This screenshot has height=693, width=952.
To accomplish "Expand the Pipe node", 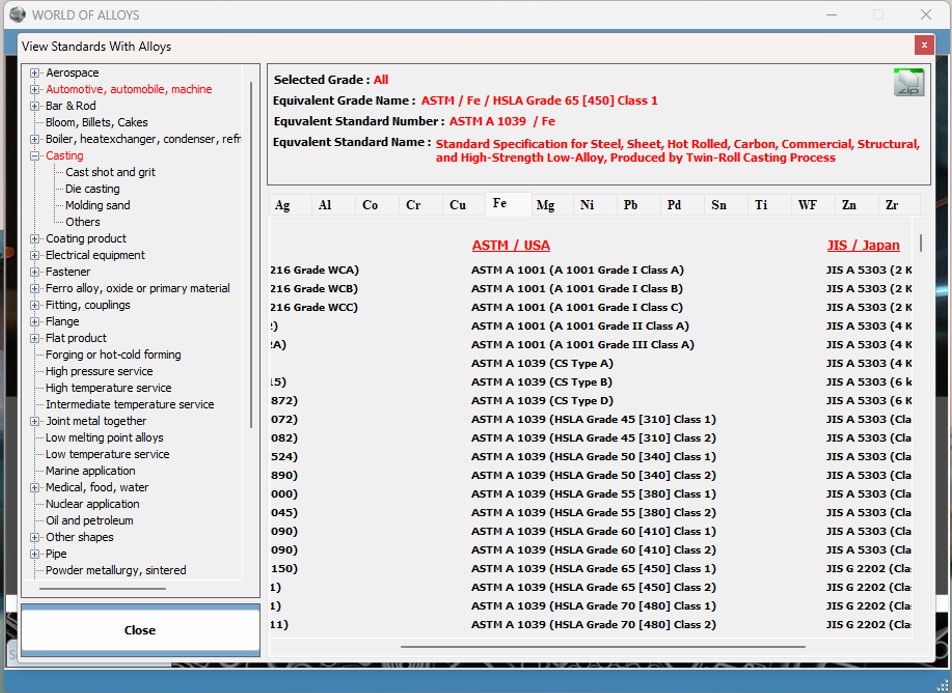I will click(35, 554).
